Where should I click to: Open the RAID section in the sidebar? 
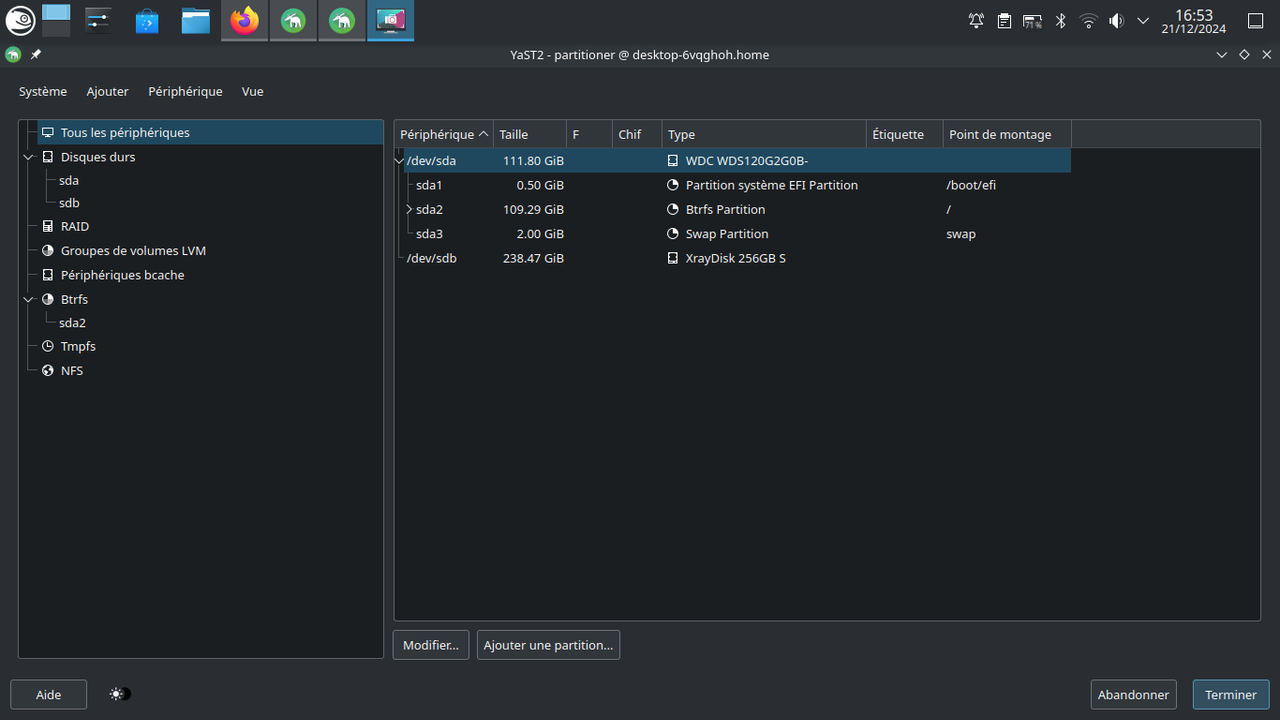click(x=75, y=226)
